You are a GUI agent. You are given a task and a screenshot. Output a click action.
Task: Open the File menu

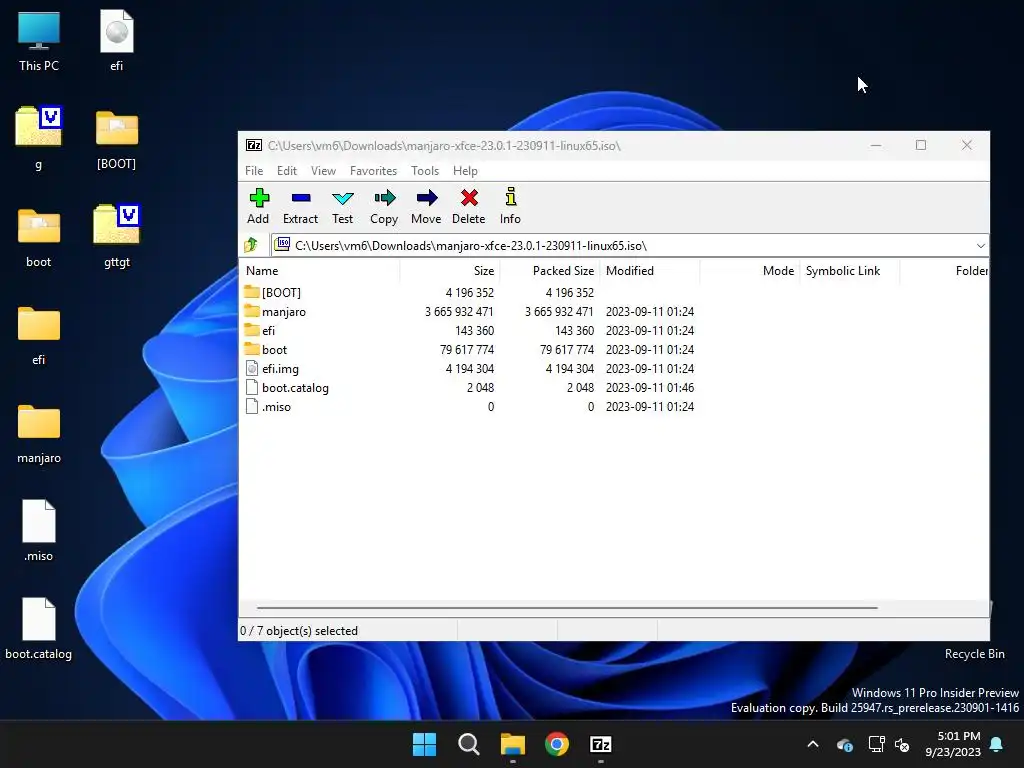(254, 170)
